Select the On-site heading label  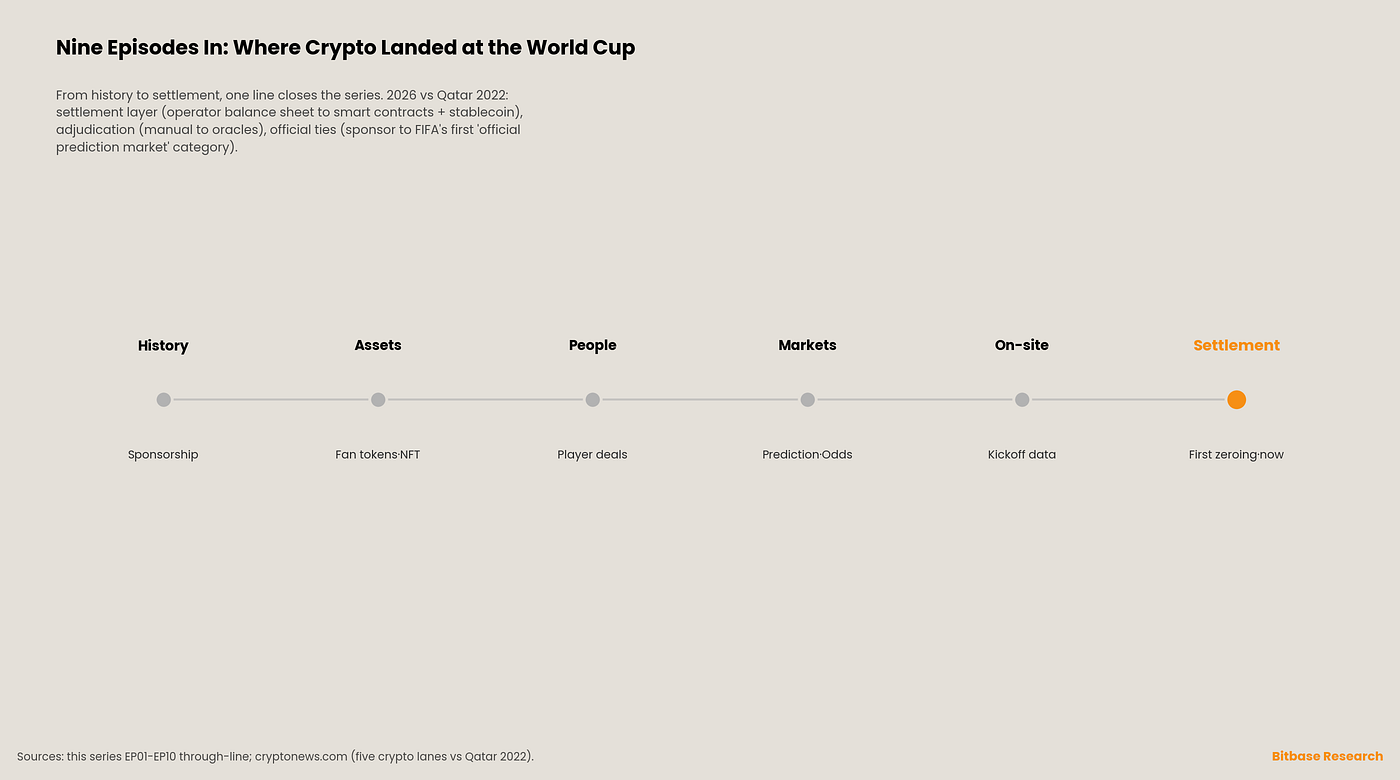[1022, 345]
